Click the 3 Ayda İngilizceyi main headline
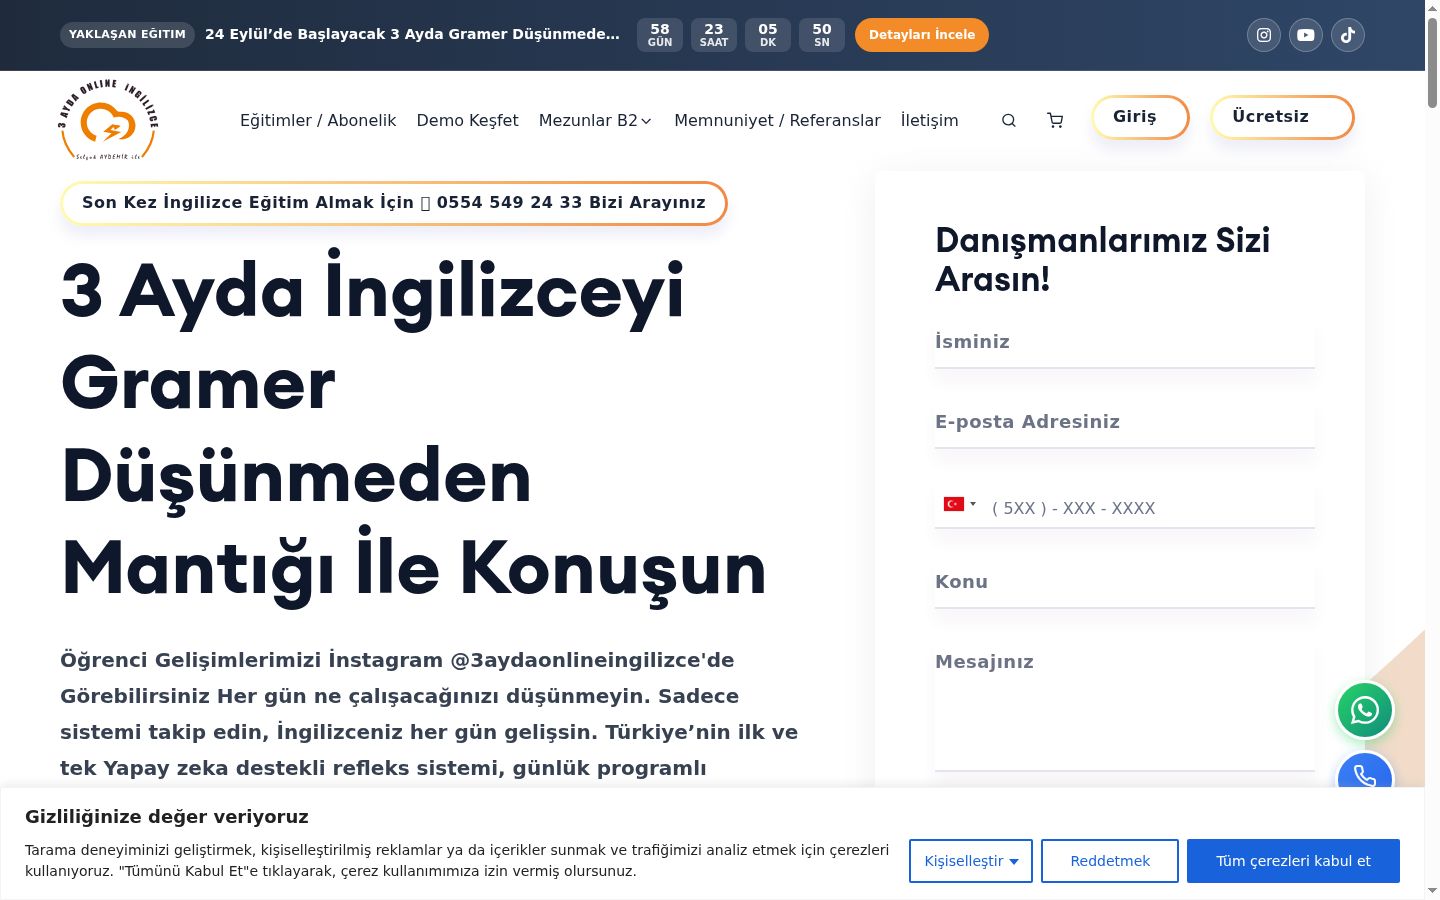This screenshot has height=900, width=1440. [x=413, y=430]
